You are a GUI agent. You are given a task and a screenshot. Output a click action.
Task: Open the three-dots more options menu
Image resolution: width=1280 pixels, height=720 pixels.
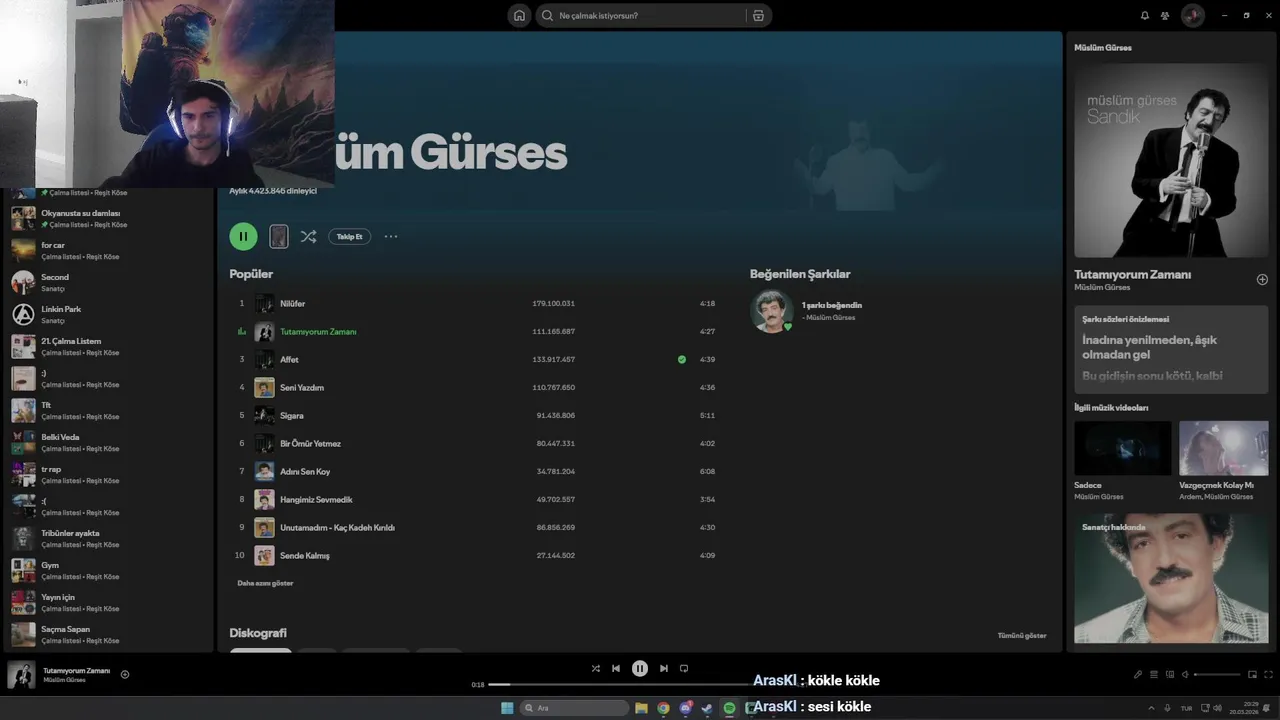(391, 237)
